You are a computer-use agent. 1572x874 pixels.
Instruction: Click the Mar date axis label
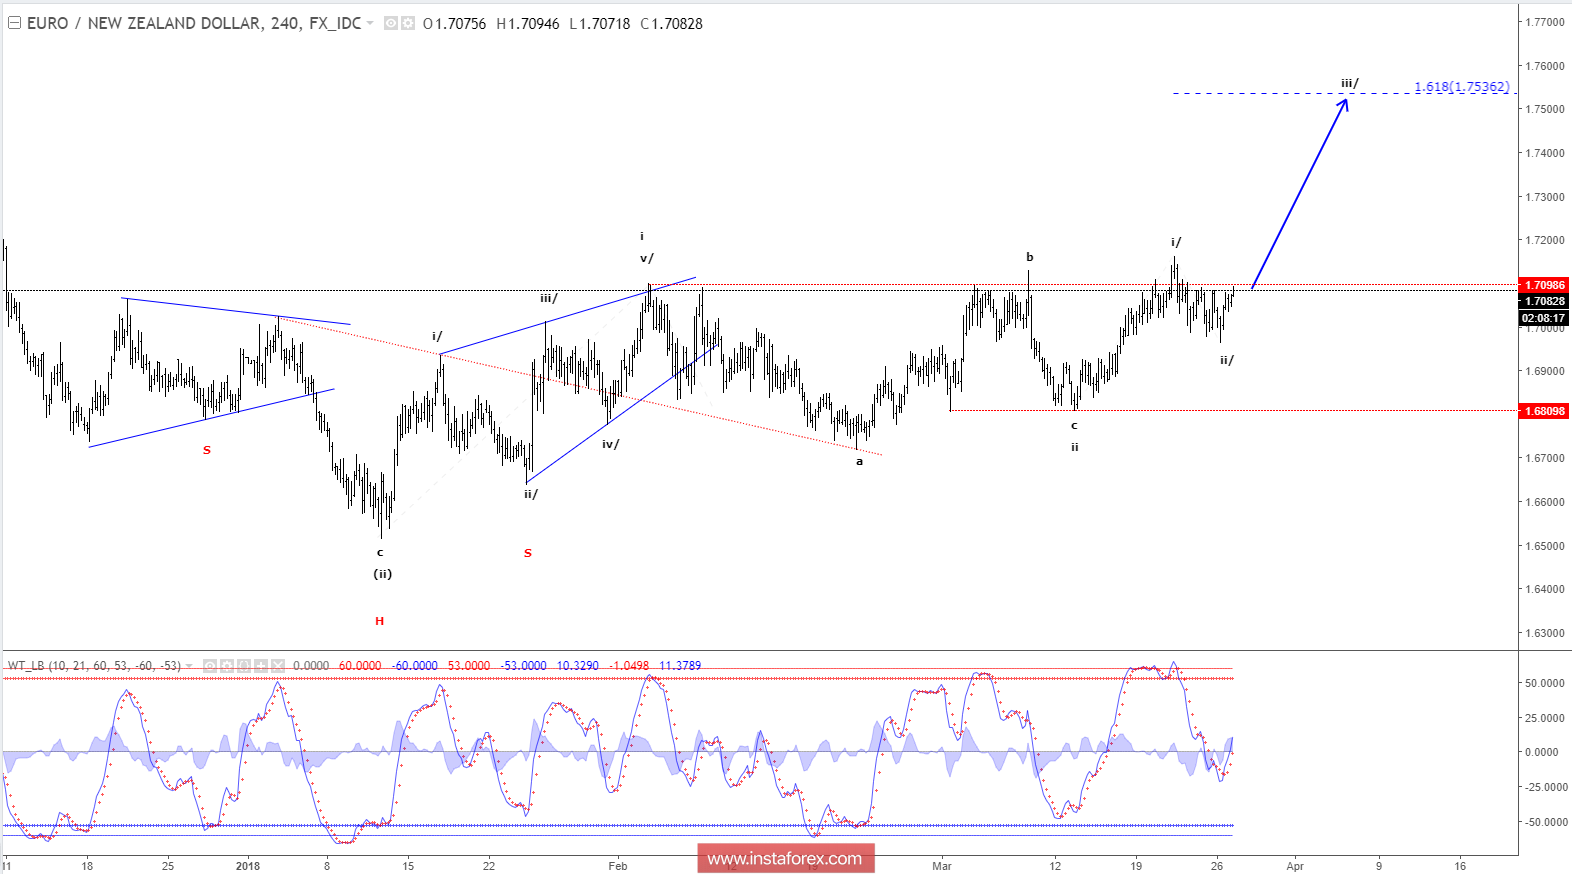942,866
